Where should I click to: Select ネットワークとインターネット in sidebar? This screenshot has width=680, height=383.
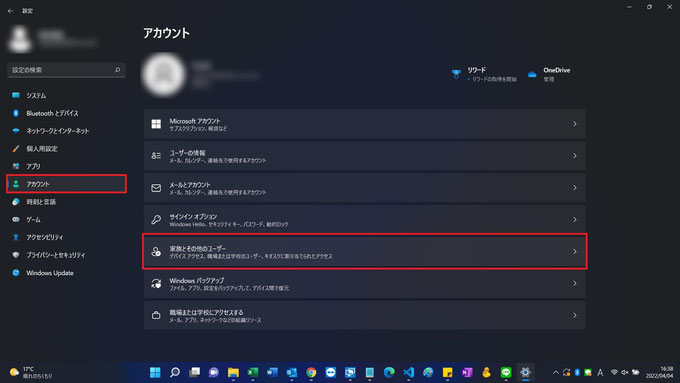(66, 131)
